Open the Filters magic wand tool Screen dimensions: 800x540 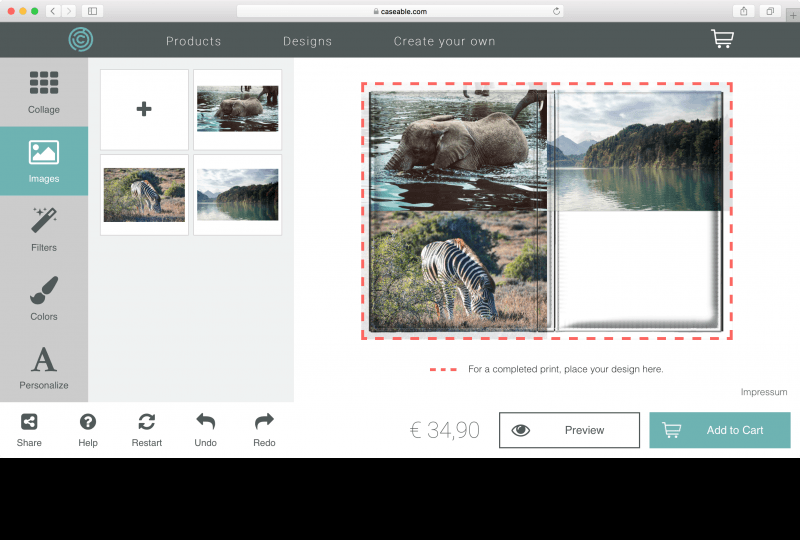(44, 230)
